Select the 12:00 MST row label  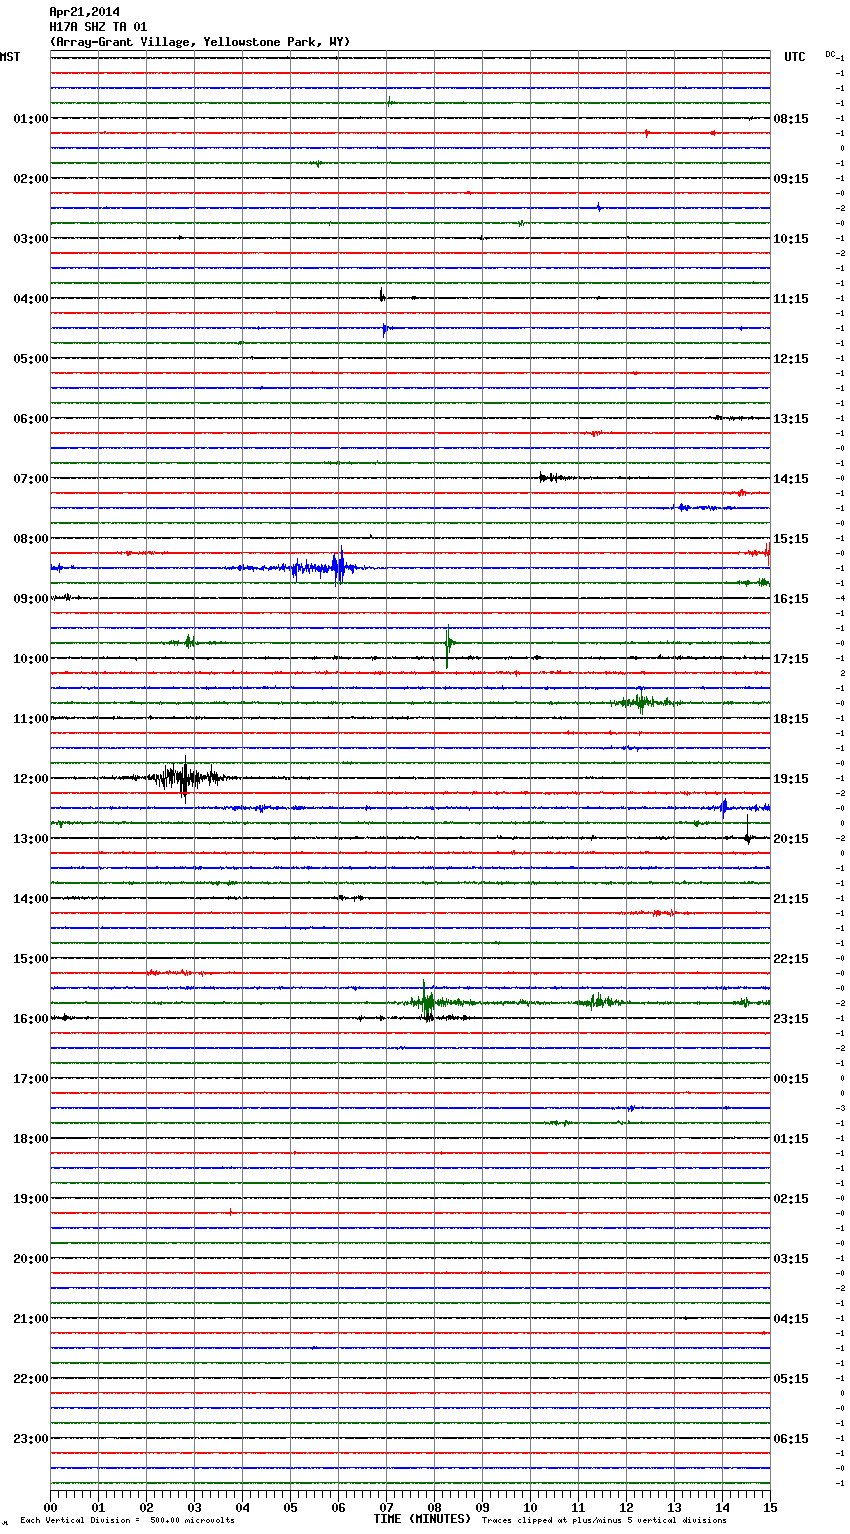(x=31, y=779)
